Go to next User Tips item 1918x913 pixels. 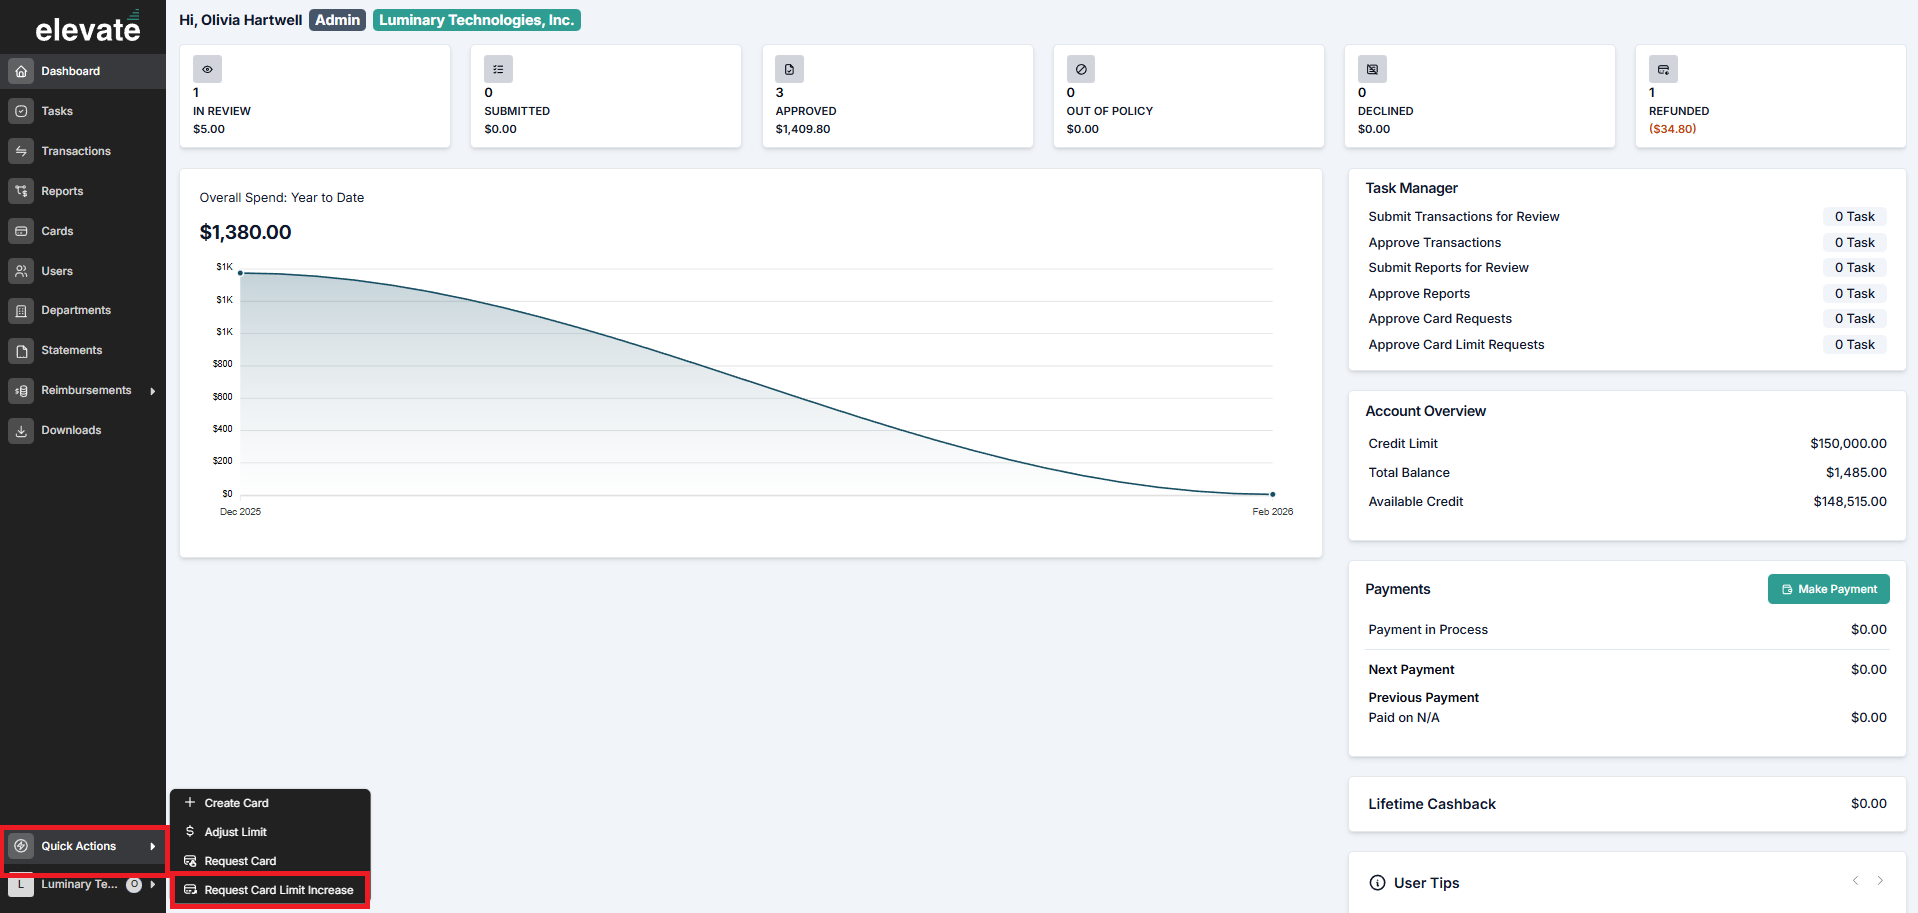pos(1880,880)
